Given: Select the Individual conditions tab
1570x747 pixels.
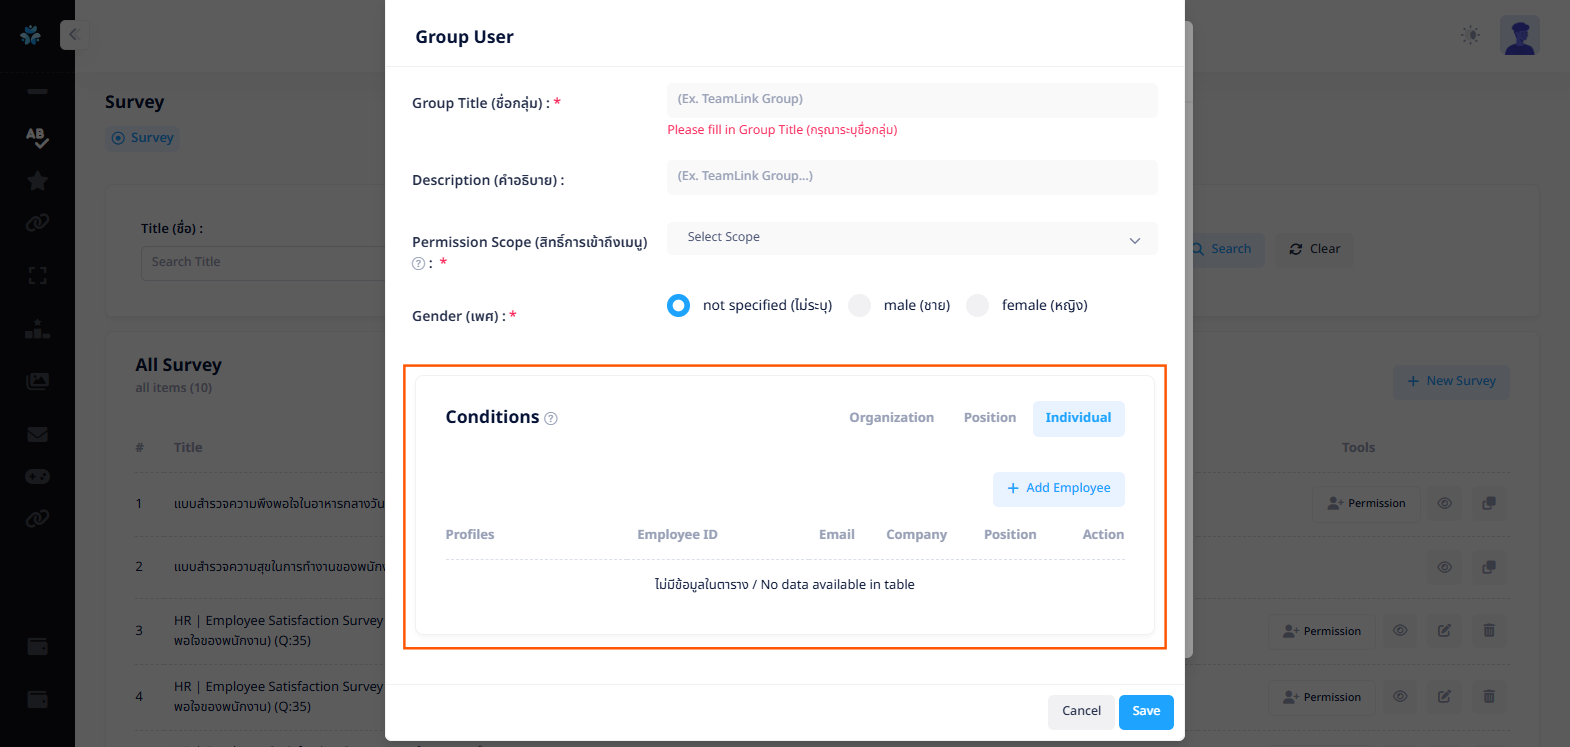Looking at the screenshot, I should pos(1078,418).
